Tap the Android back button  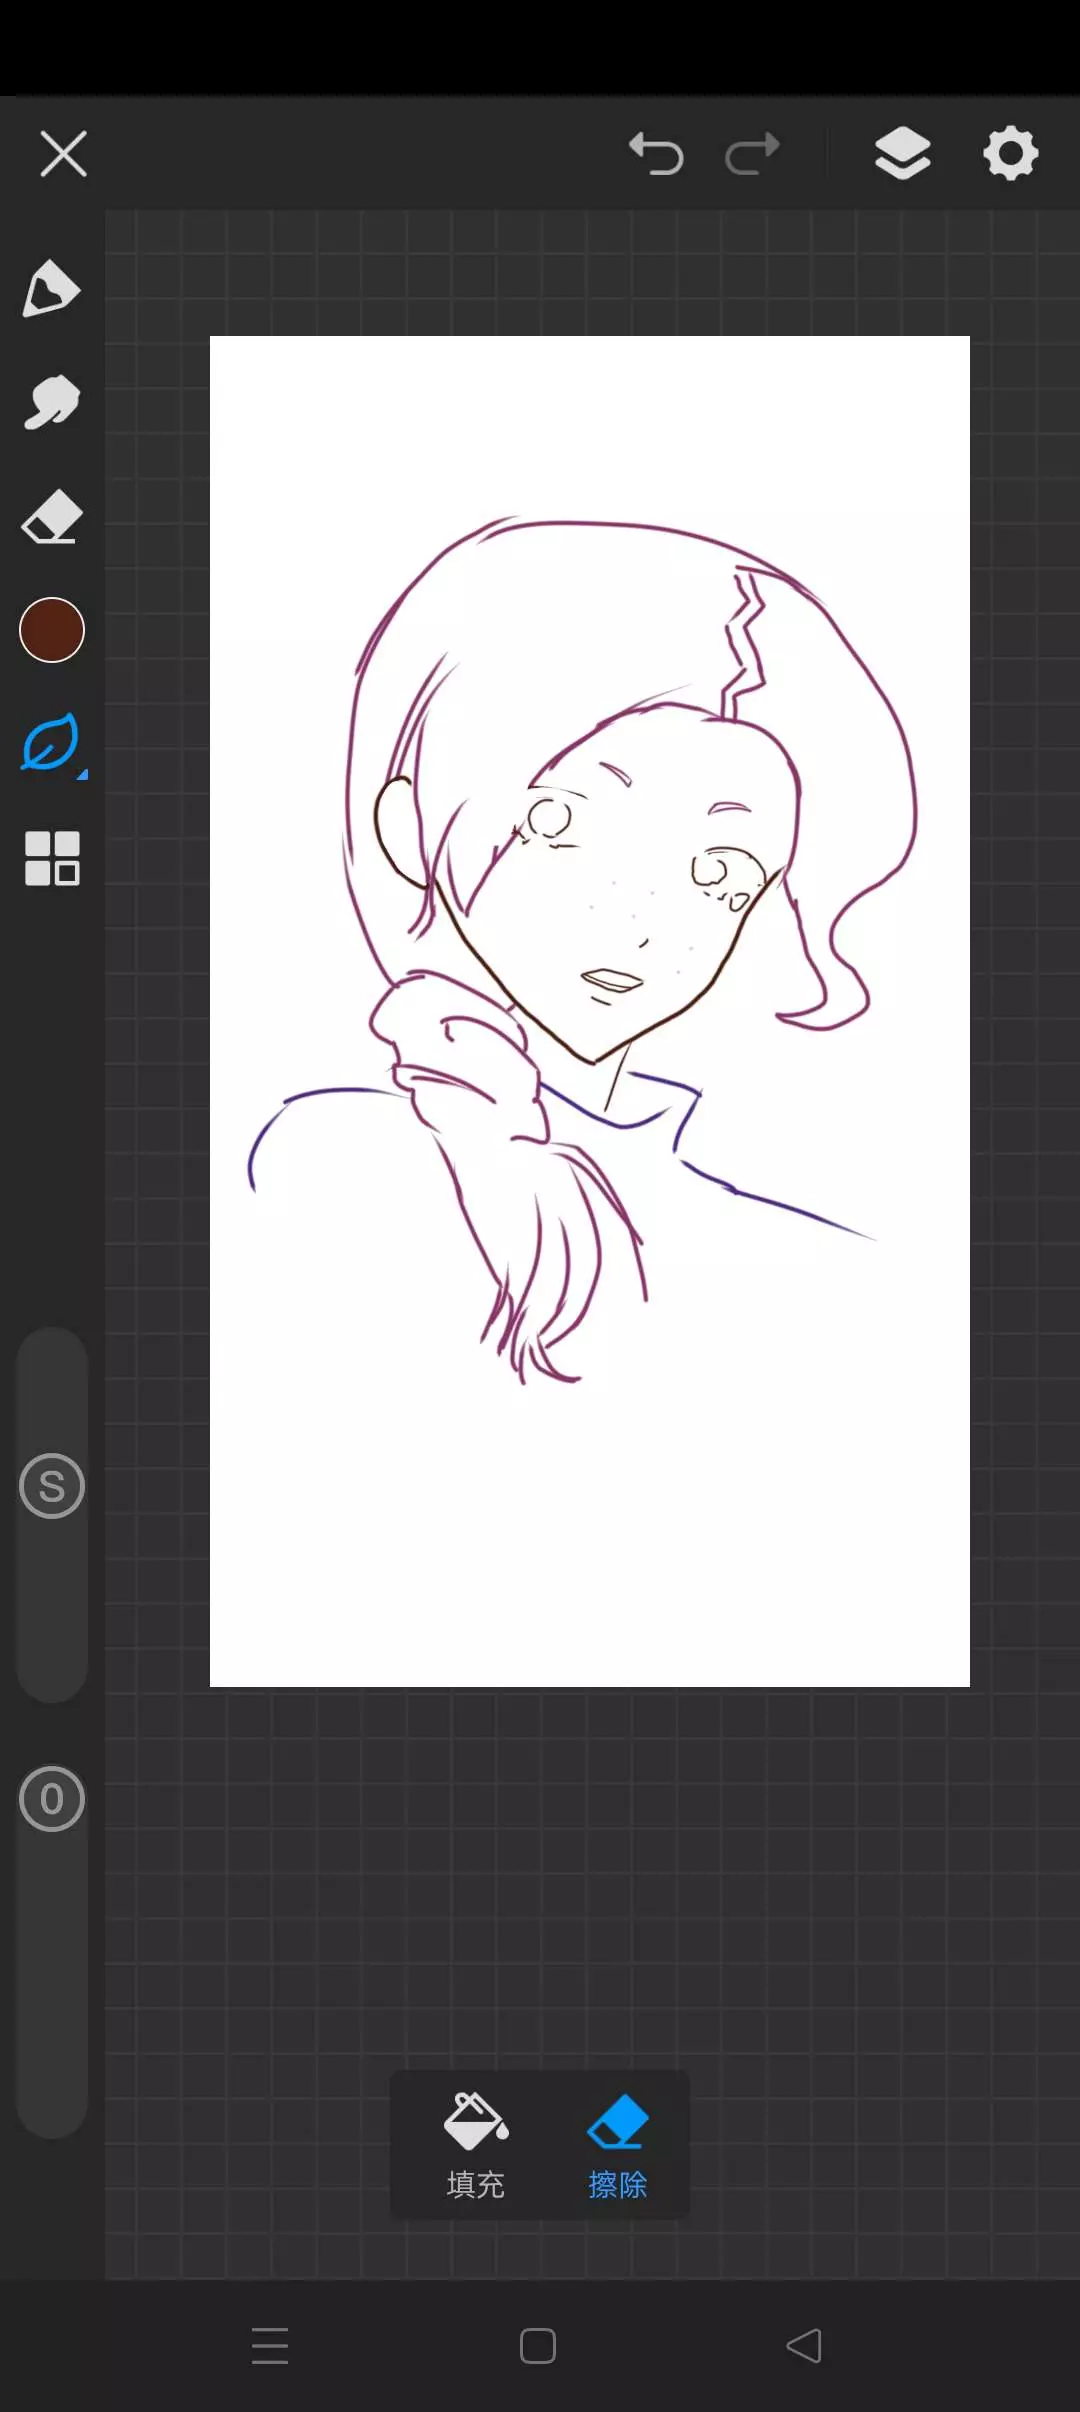pos(804,2346)
